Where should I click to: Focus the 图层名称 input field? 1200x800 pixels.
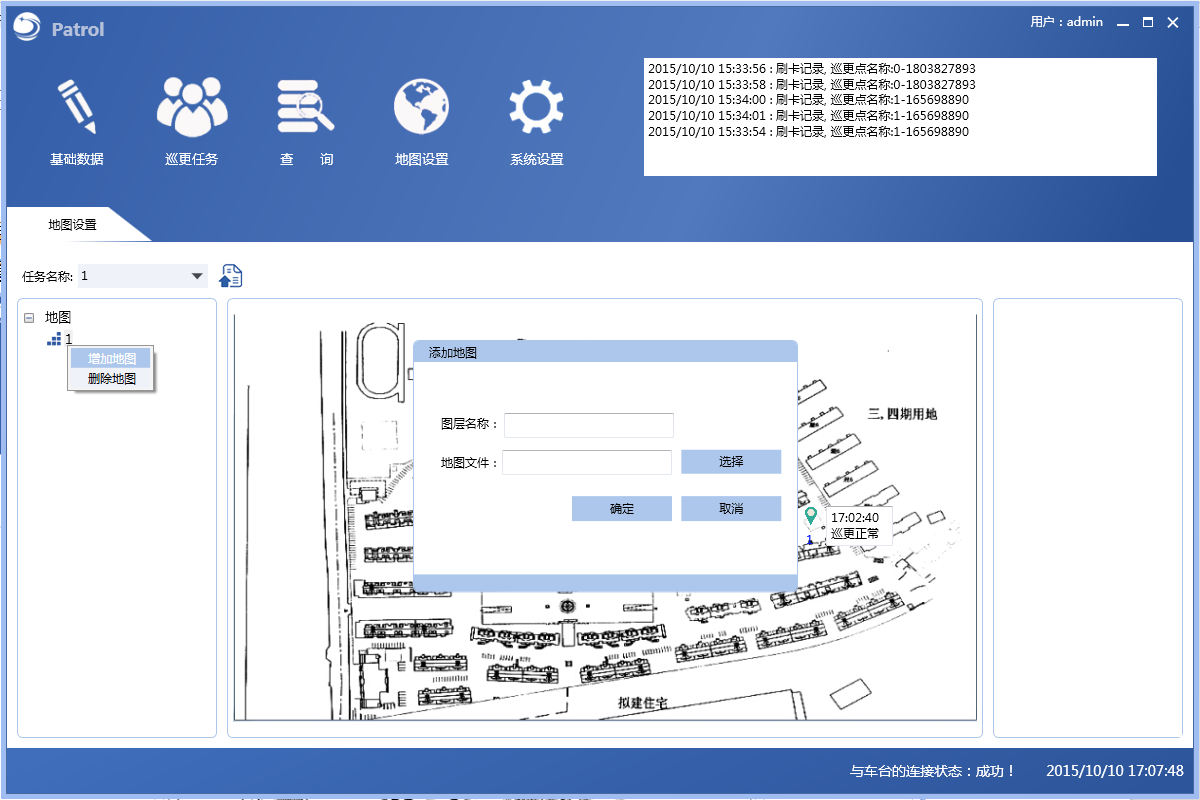588,425
